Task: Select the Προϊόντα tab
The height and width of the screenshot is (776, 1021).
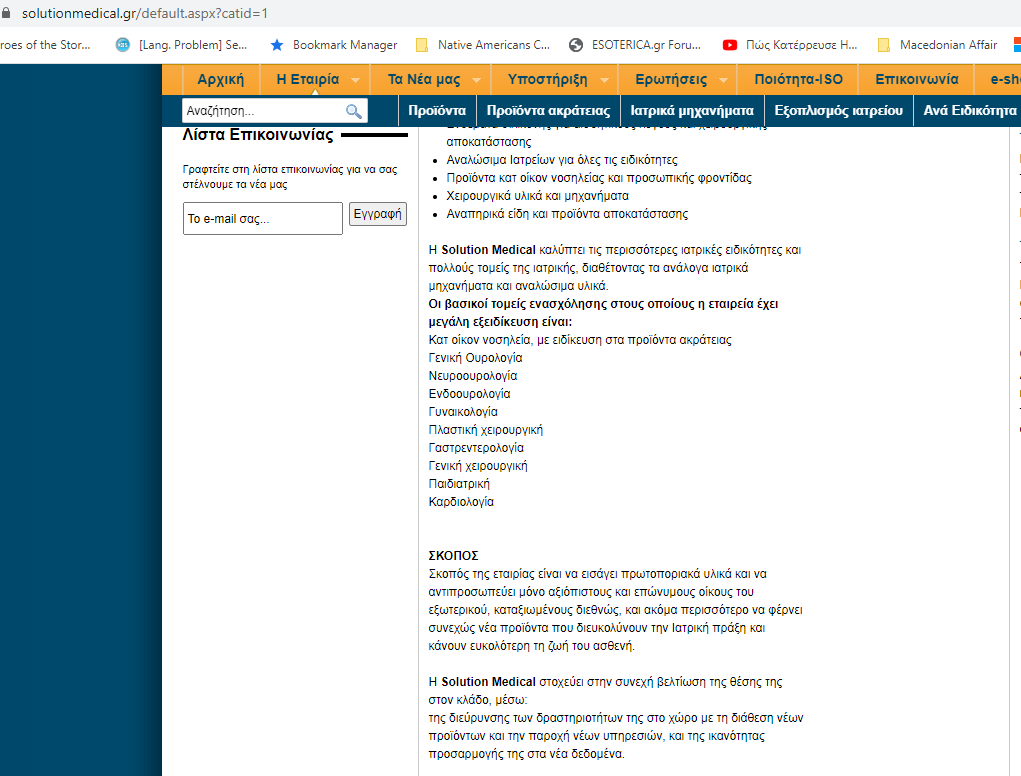Action: point(437,111)
